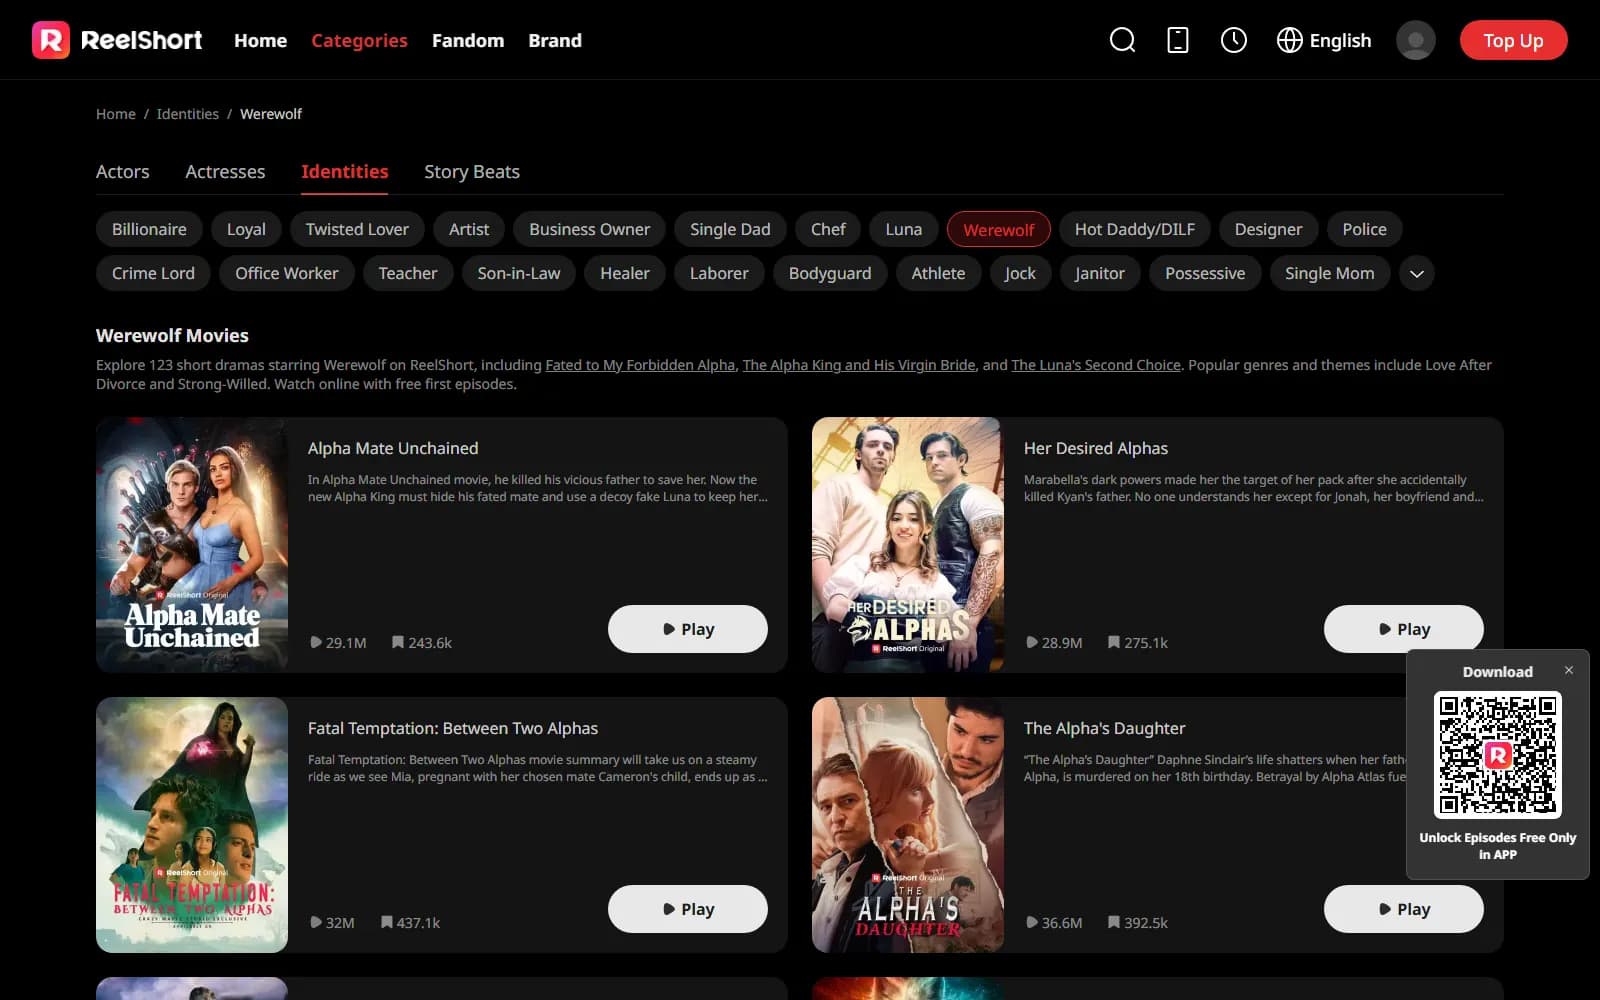The image size is (1600, 1000).
Task: Click Her Desired Alphas title text
Action: tap(1096, 448)
